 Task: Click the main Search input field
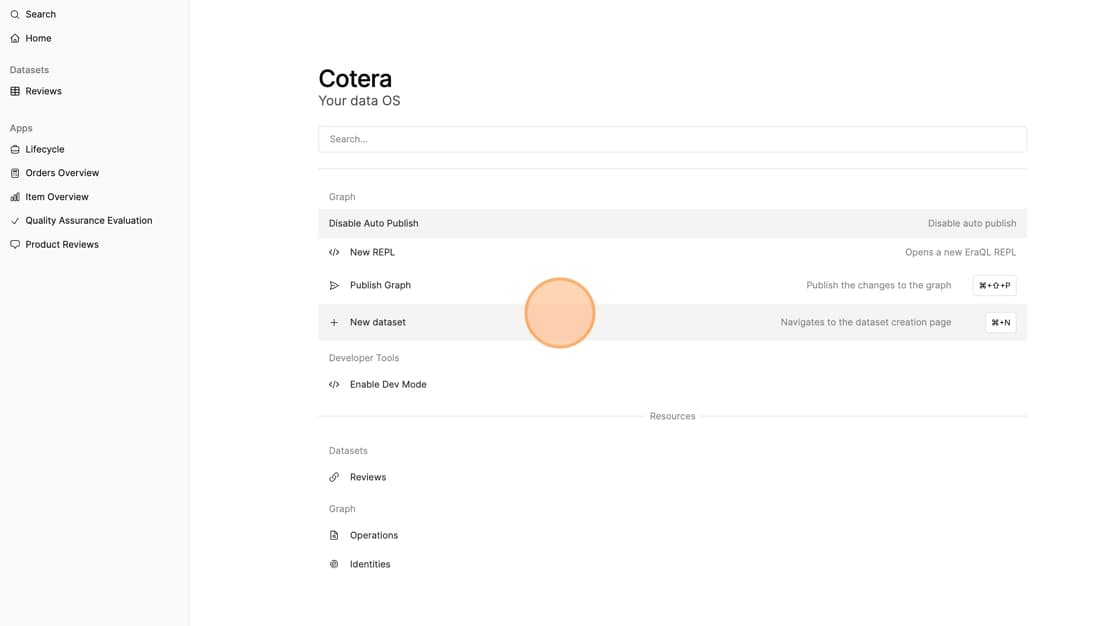click(x=672, y=139)
